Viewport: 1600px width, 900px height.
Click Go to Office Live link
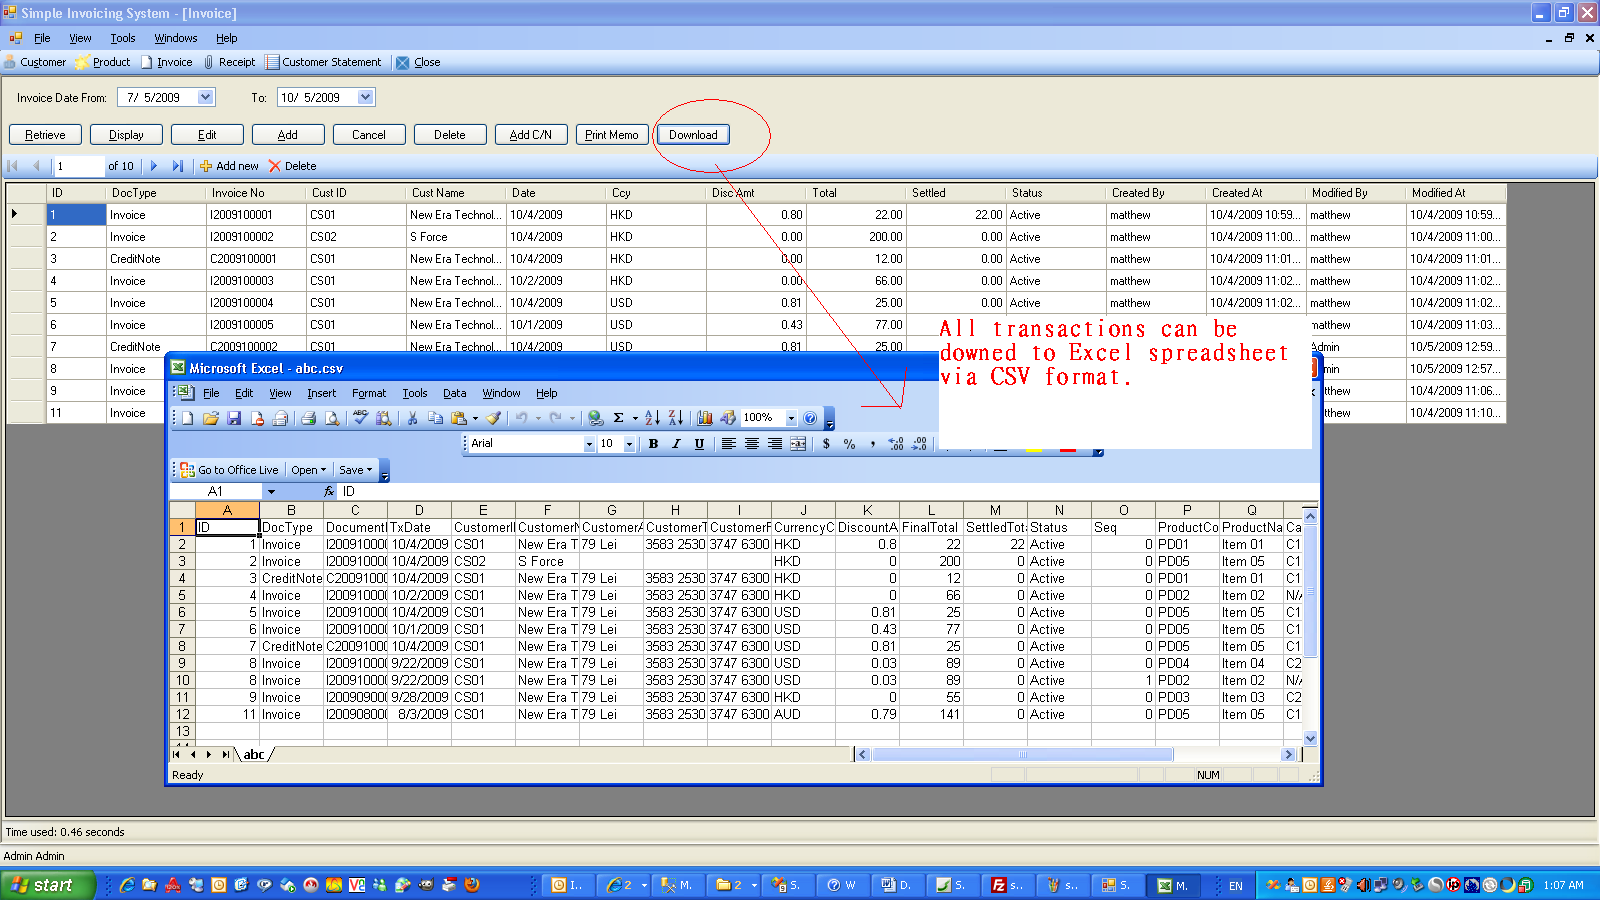[x=229, y=470]
